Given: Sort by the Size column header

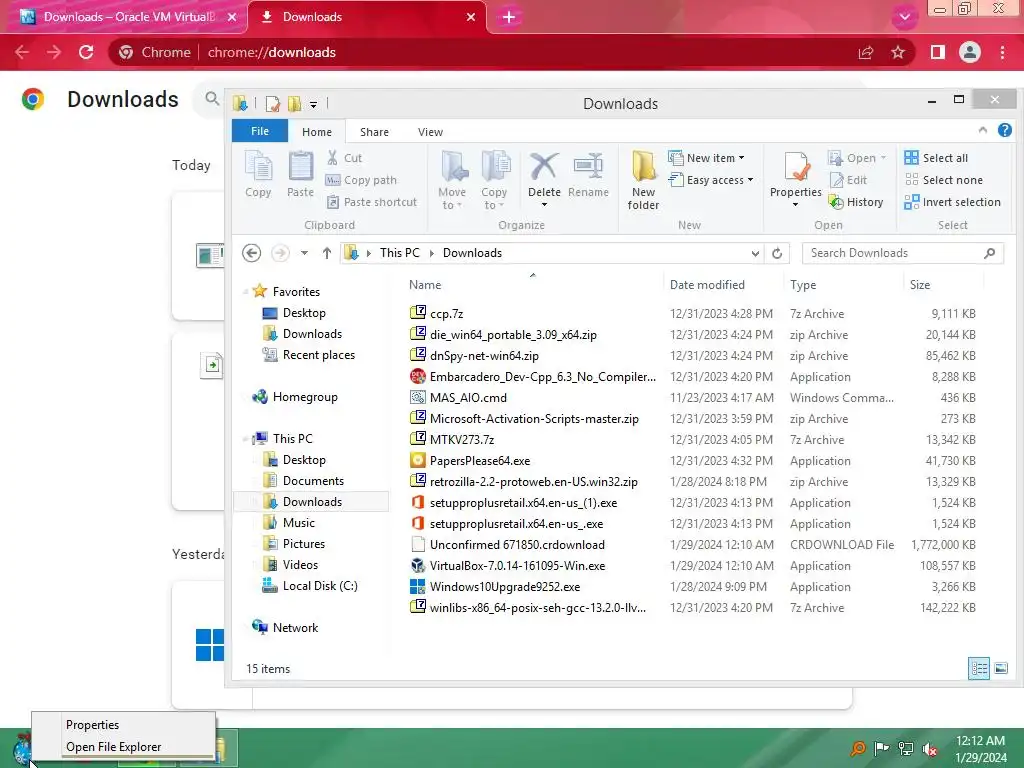Looking at the screenshot, I should [920, 285].
